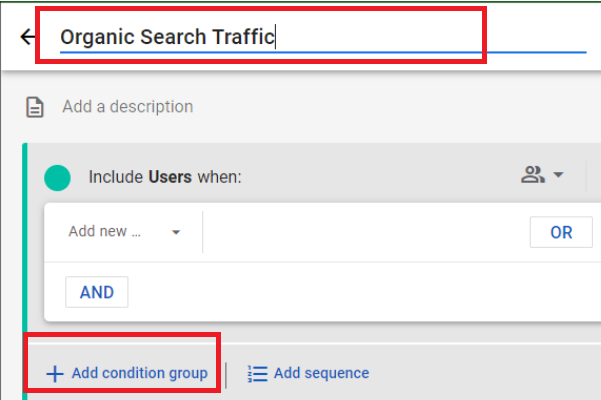Click the Organic Search Traffic name field
601x400 pixels.
(323, 37)
